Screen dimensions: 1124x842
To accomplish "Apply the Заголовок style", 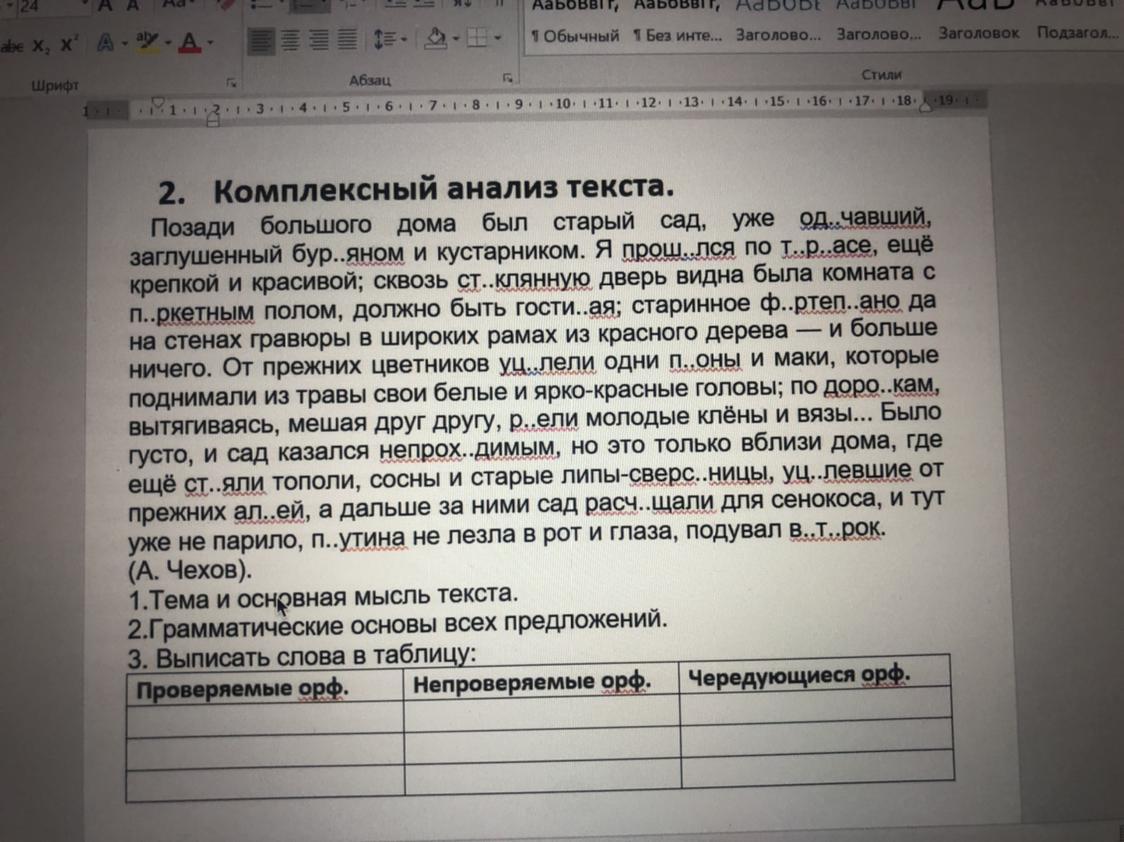I will click(x=978, y=33).
